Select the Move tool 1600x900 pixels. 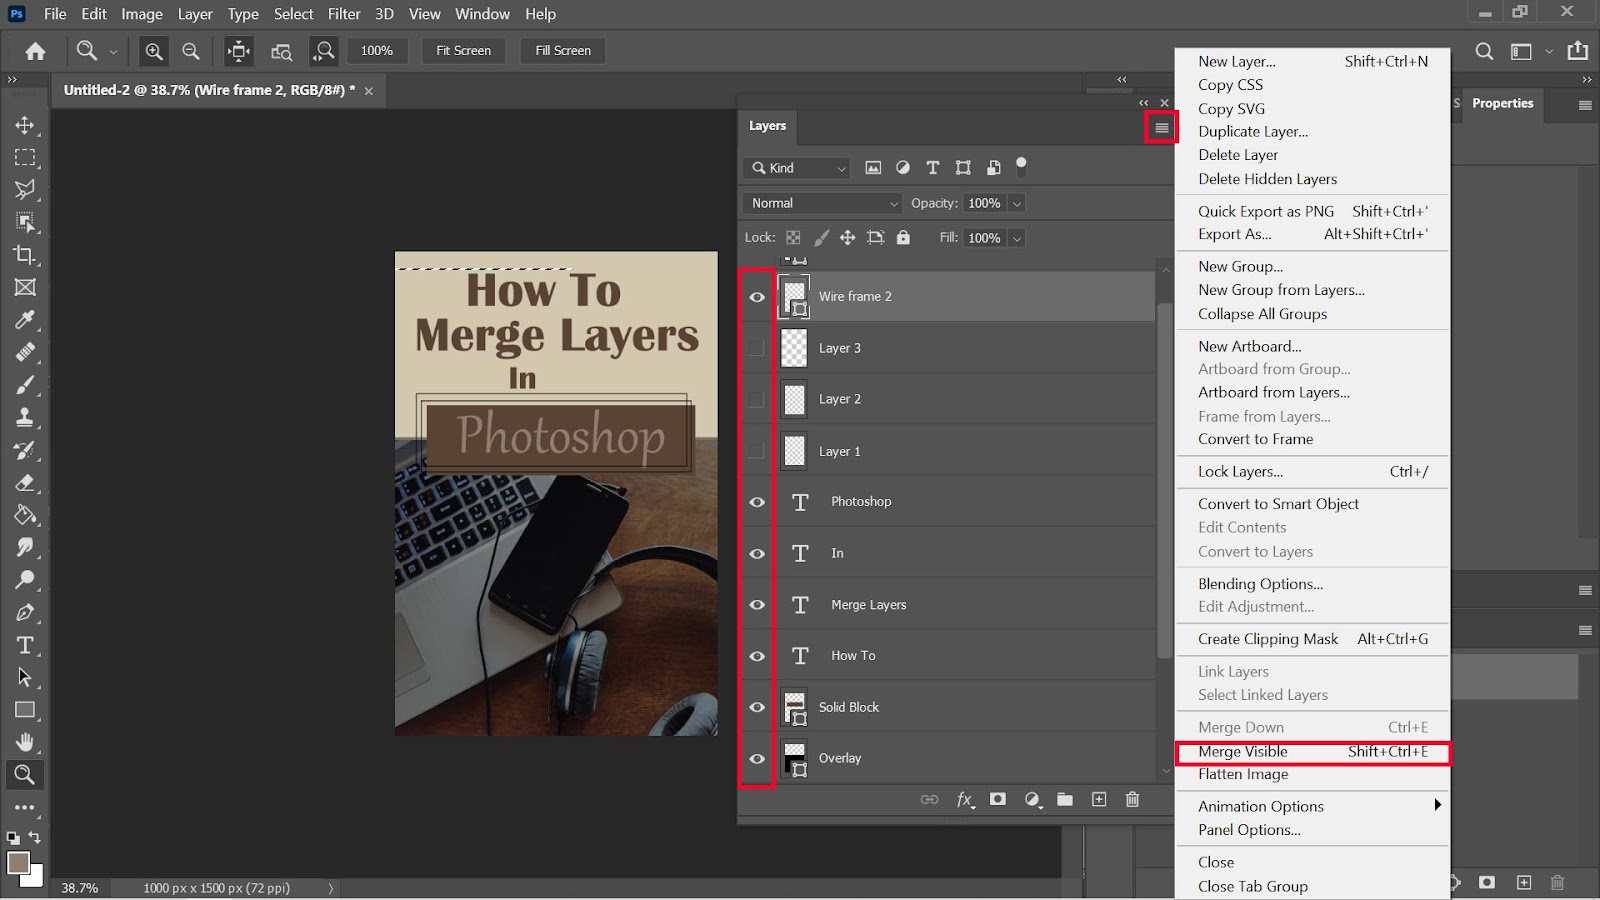click(x=25, y=125)
